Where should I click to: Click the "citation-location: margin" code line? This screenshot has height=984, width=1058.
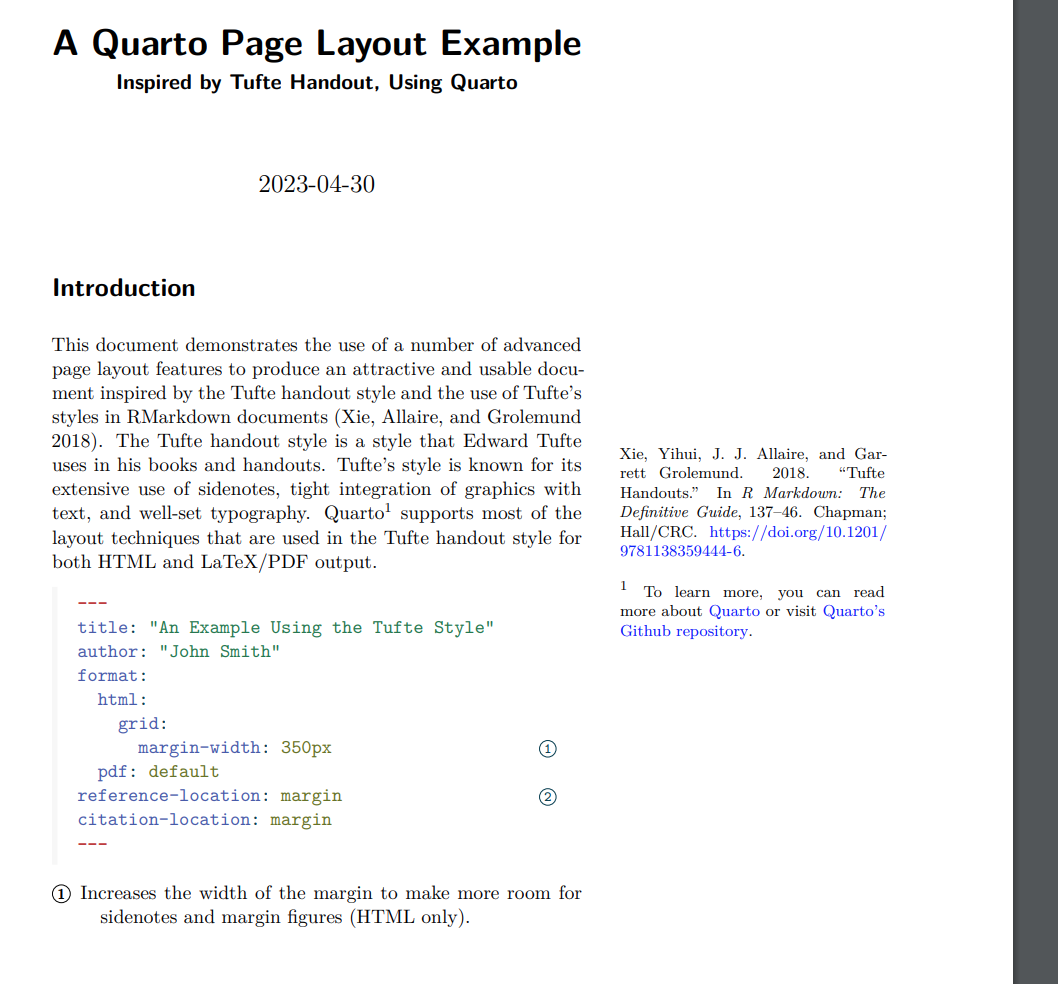click(205, 820)
